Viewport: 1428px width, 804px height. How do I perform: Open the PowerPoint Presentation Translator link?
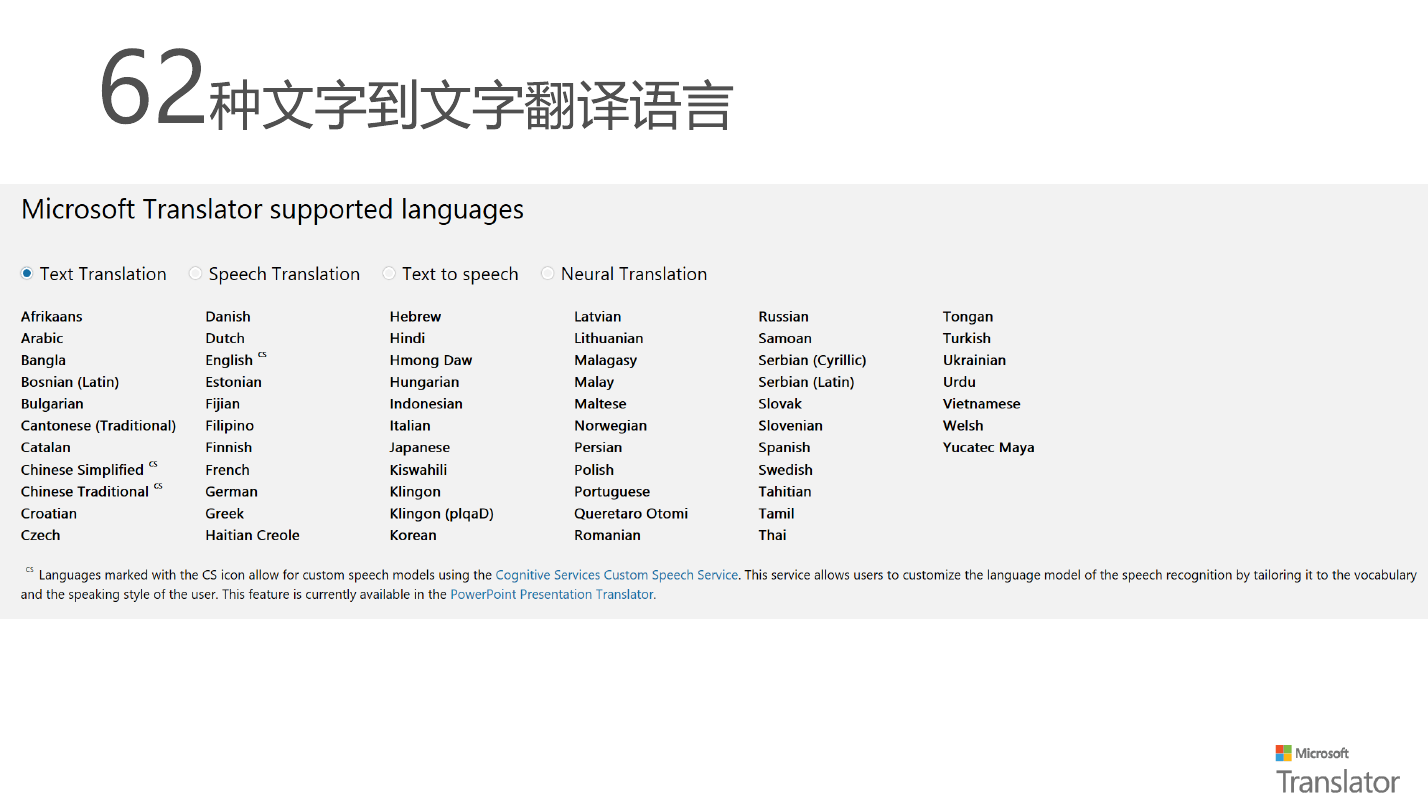pos(553,594)
